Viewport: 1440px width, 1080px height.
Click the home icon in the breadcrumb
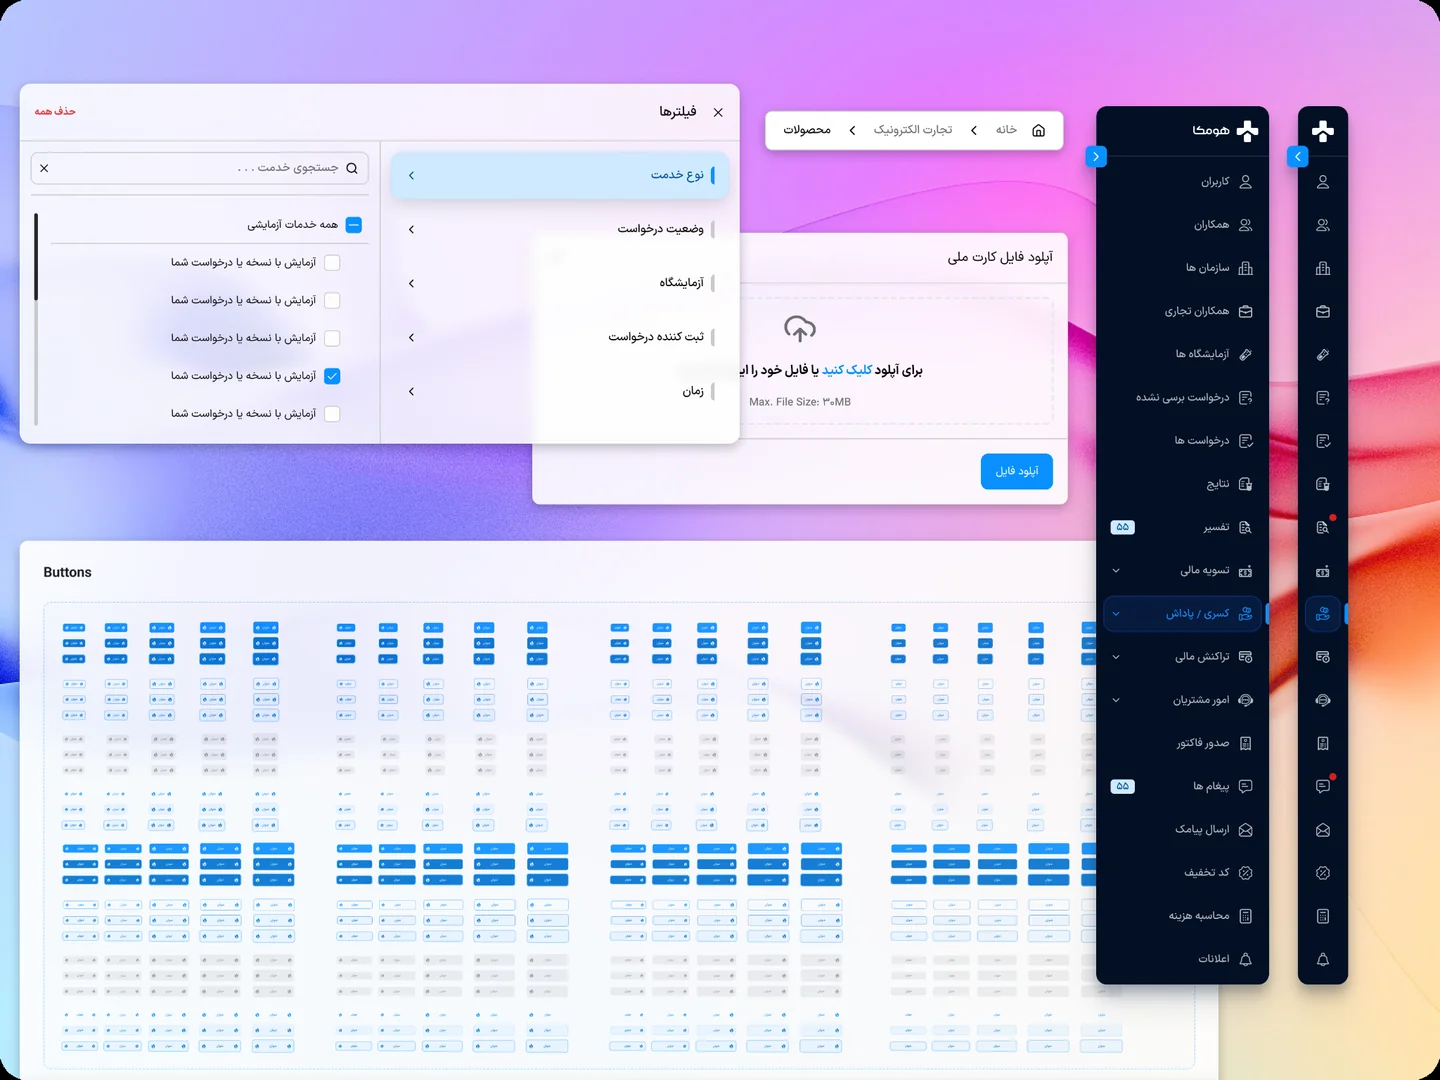coord(1038,130)
